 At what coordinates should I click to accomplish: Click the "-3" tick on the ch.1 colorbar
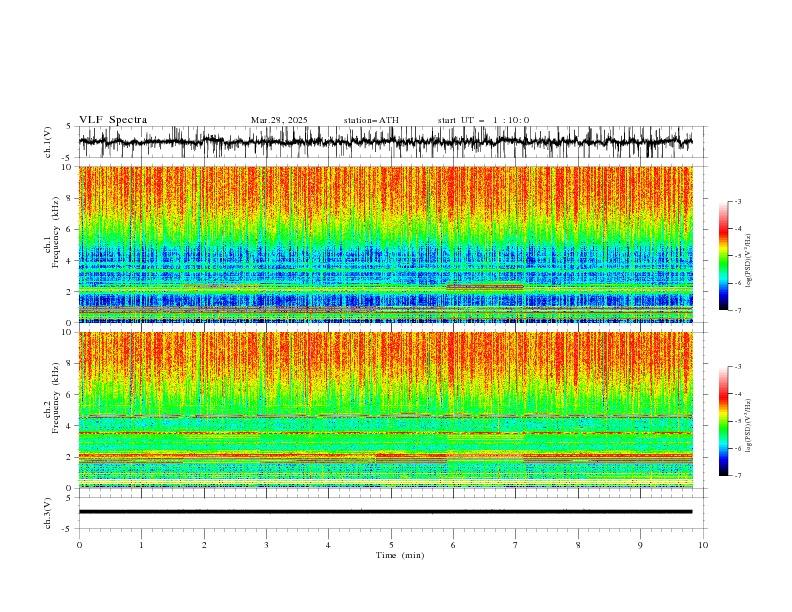click(x=738, y=201)
